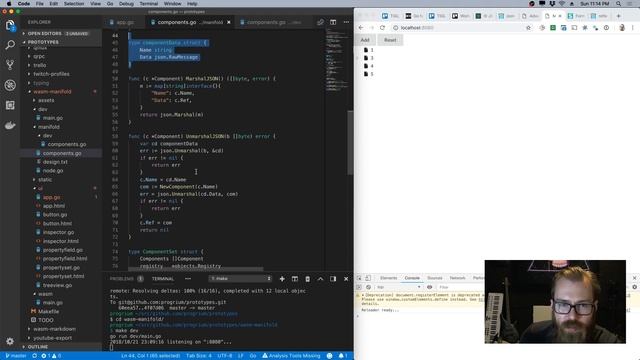This screenshot has width=640, height=360.
Task: Clear the DevTools console
Action: (x=368, y=287)
